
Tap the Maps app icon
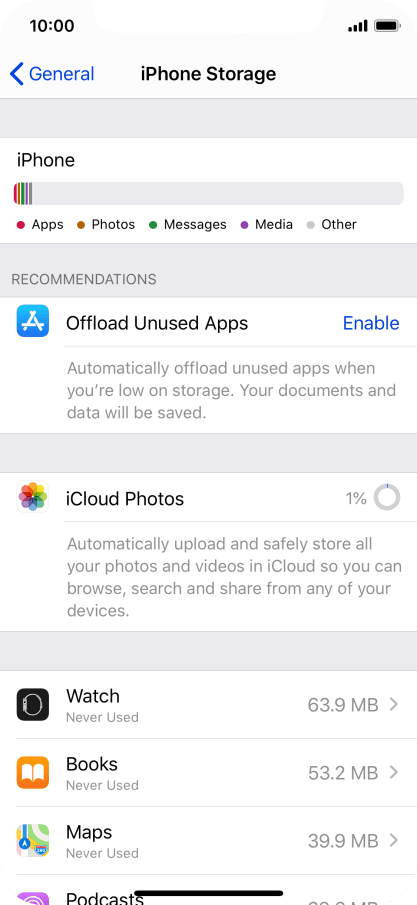pyautogui.click(x=32, y=840)
